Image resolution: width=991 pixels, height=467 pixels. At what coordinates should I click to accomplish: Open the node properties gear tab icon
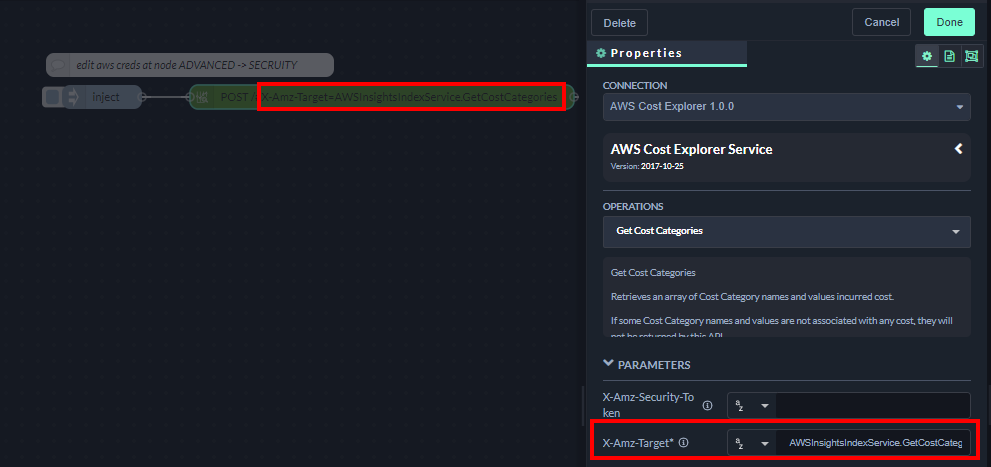tap(927, 56)
